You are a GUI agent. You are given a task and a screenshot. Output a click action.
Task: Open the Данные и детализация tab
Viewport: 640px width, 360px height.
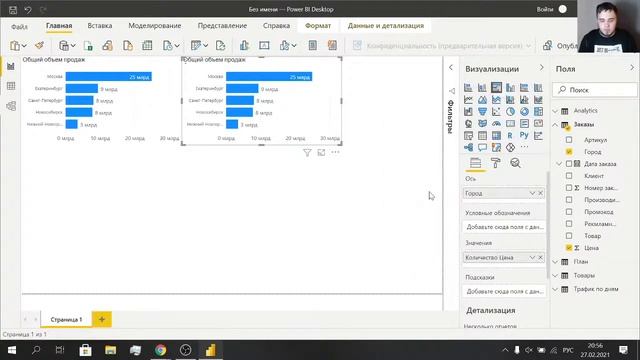point(386,25)
